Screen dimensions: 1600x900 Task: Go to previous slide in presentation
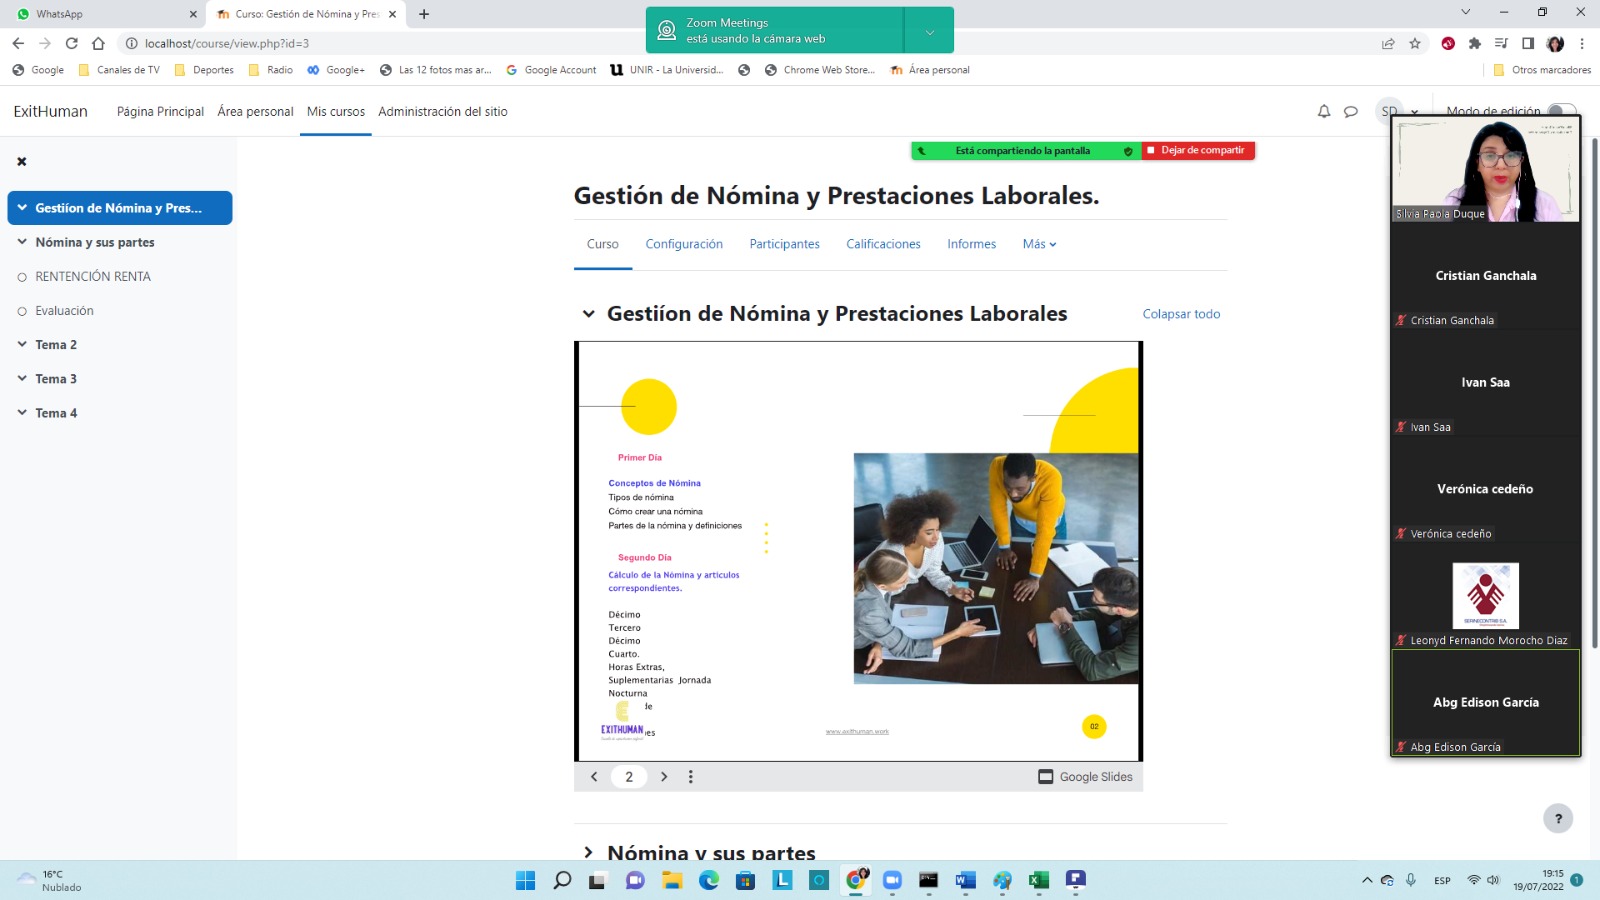coord(594,777)
